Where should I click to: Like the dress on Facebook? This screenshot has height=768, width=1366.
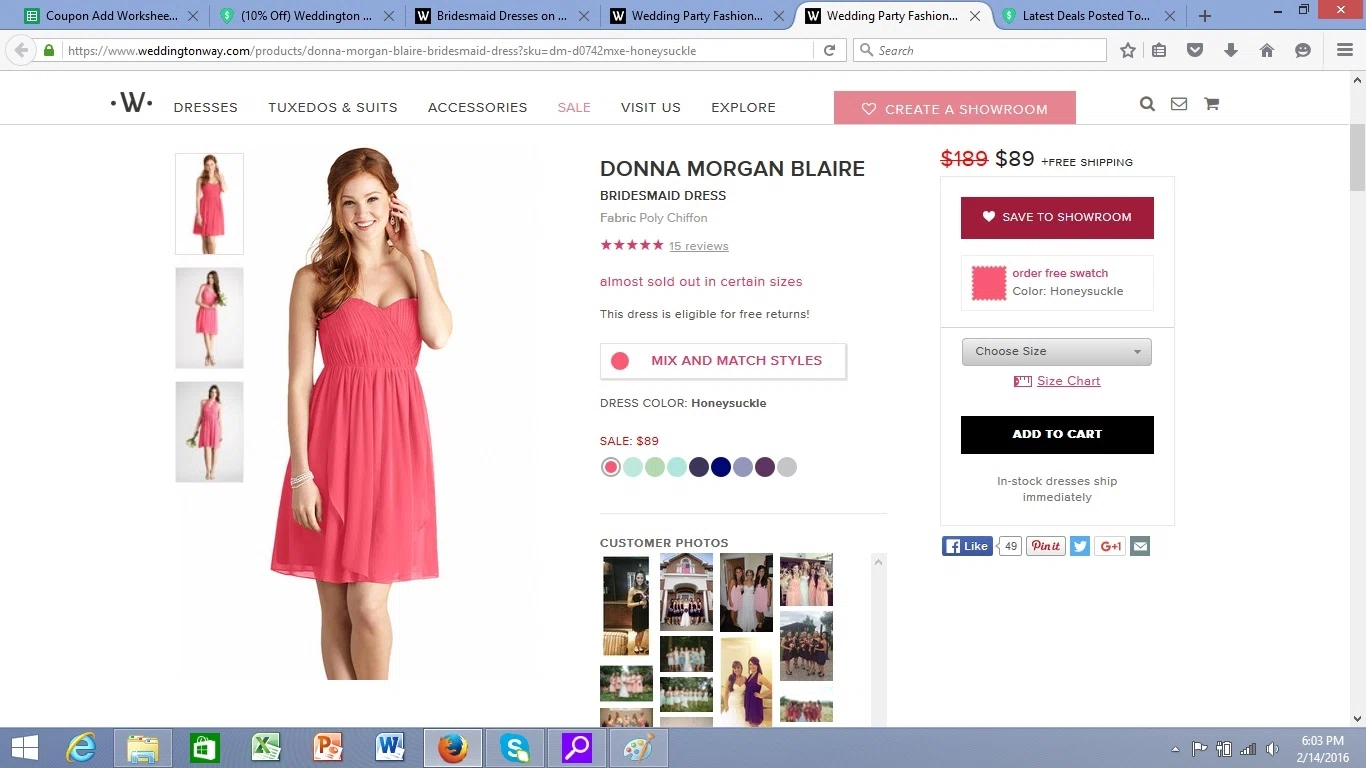coord(967,546)
